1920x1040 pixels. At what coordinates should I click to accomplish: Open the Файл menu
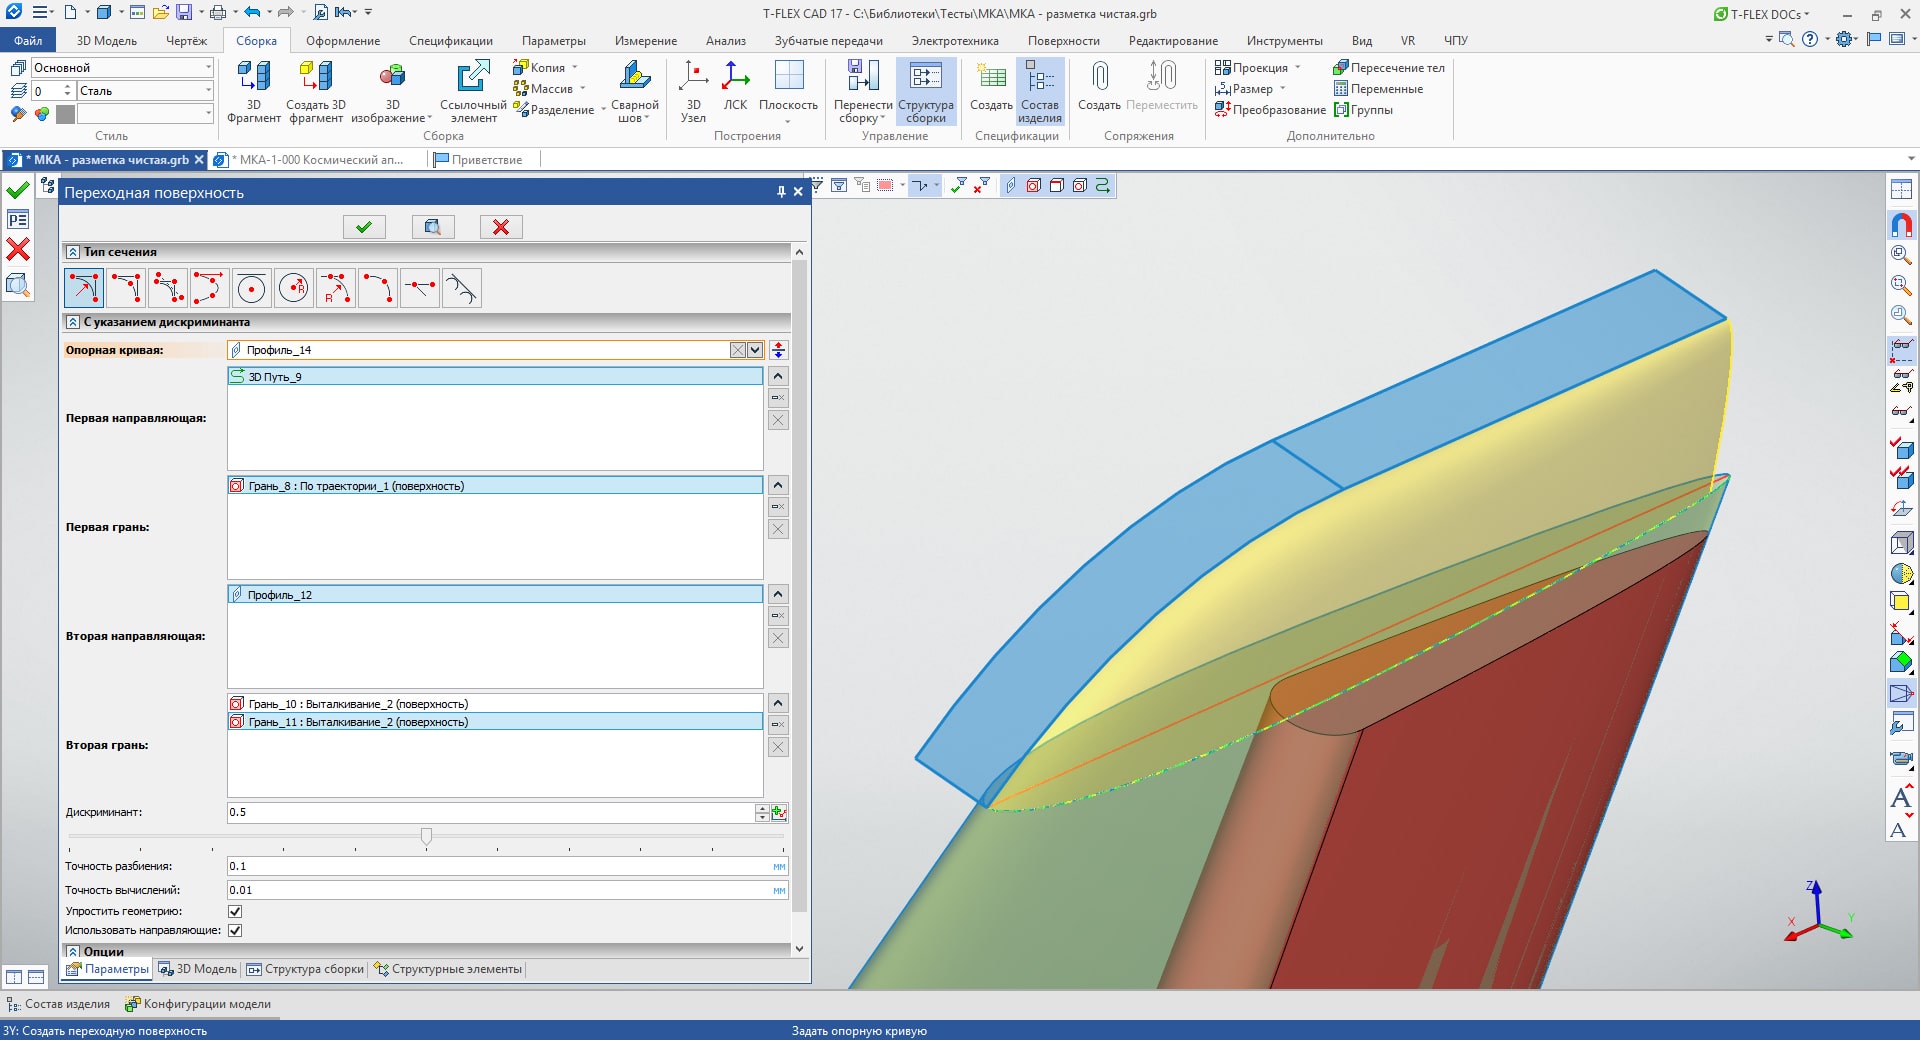[28, 41]
